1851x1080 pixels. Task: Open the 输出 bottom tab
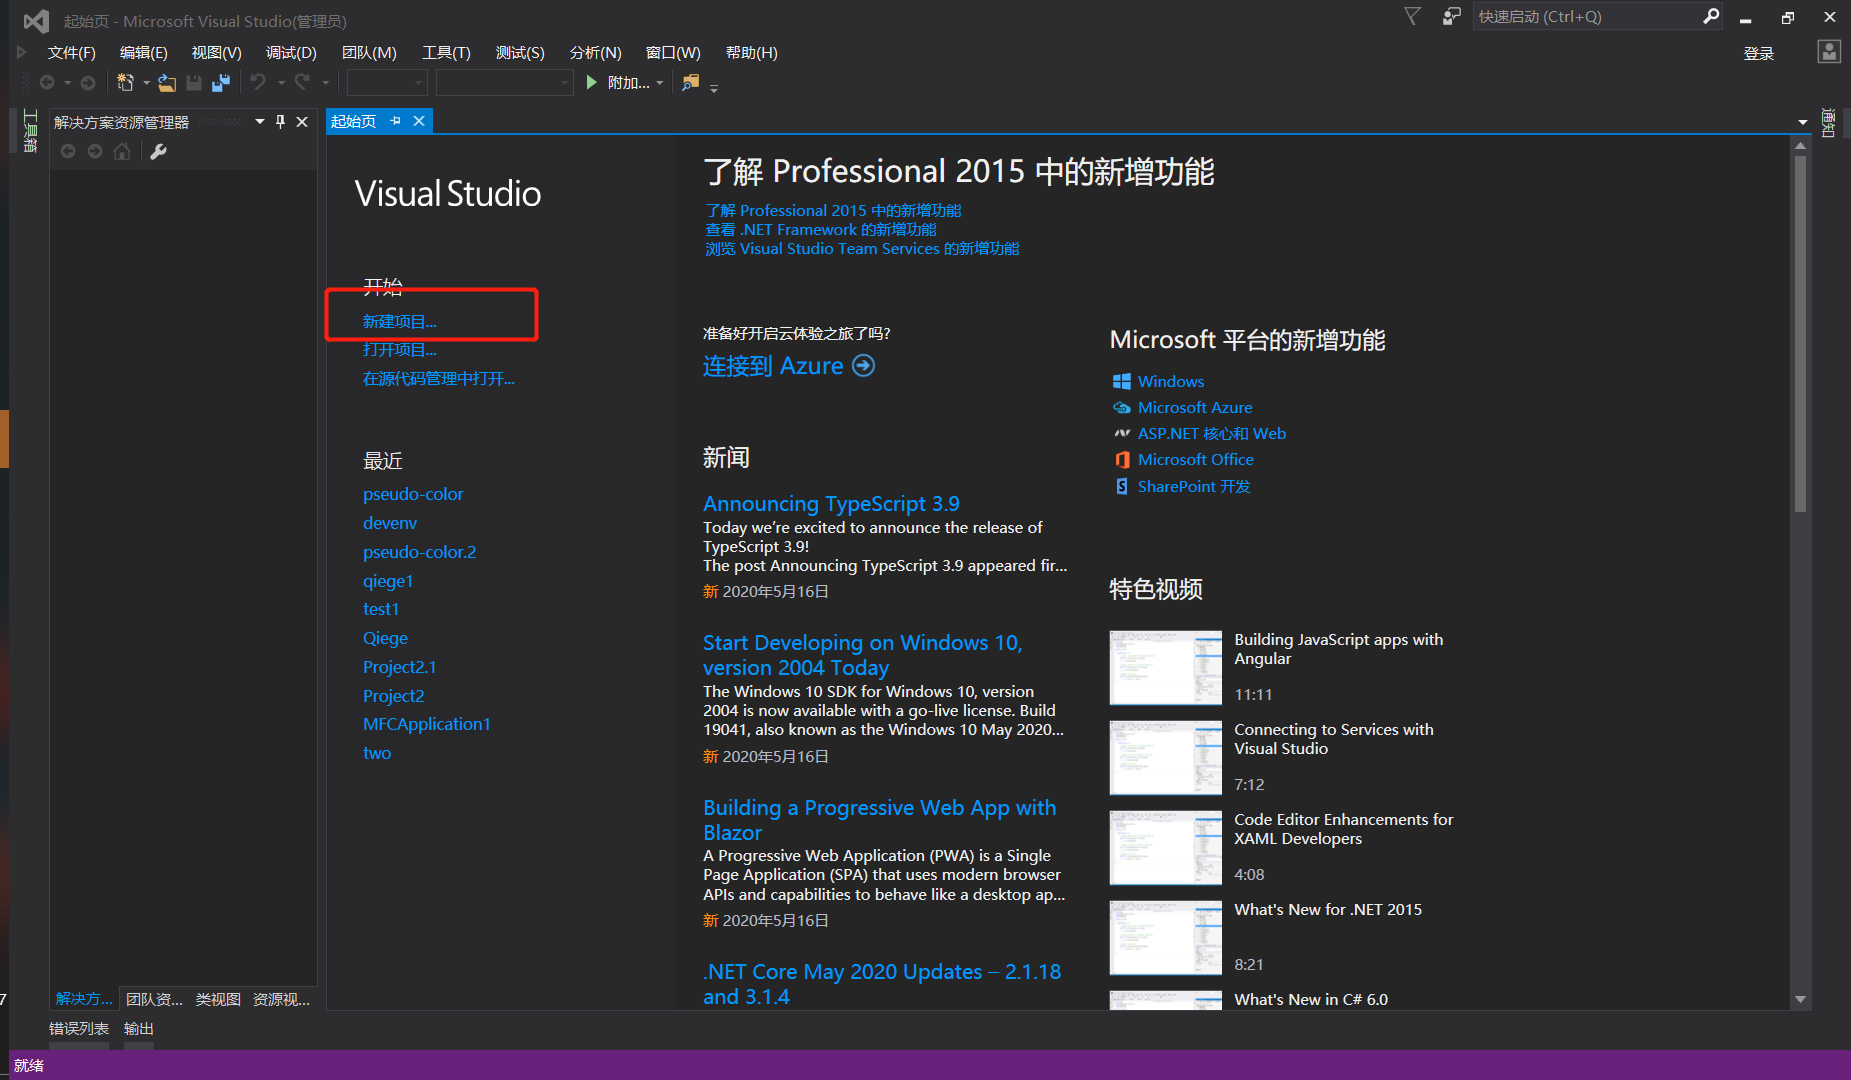pos(138,1028)
